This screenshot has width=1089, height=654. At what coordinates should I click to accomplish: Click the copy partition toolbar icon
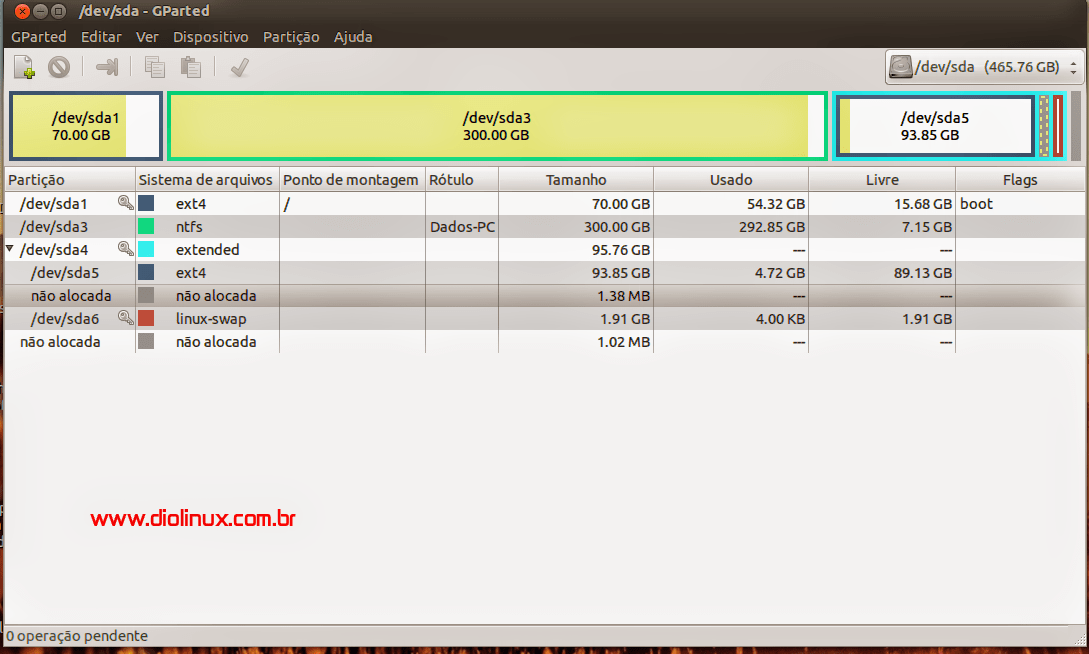154,67
